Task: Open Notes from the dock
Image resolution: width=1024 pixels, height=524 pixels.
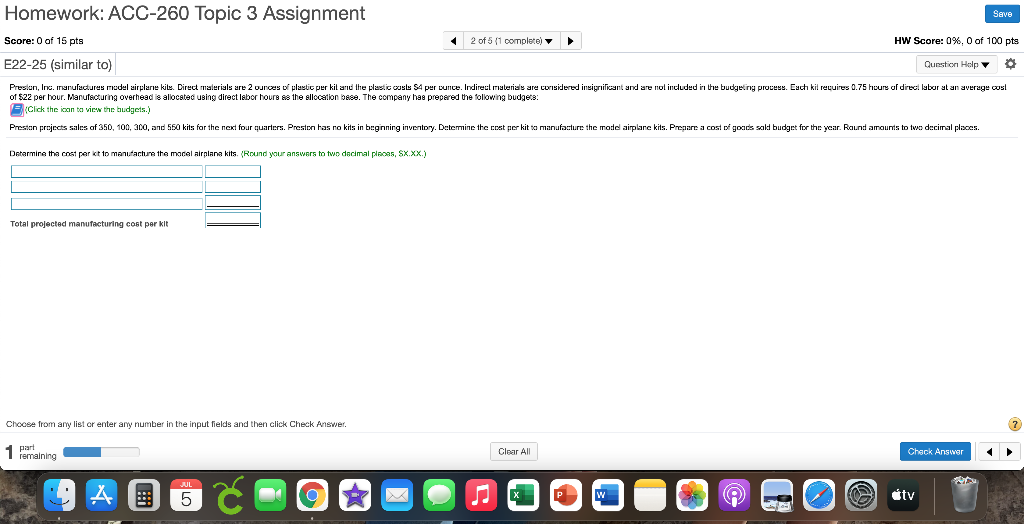Action: click(x=650, y=495)
